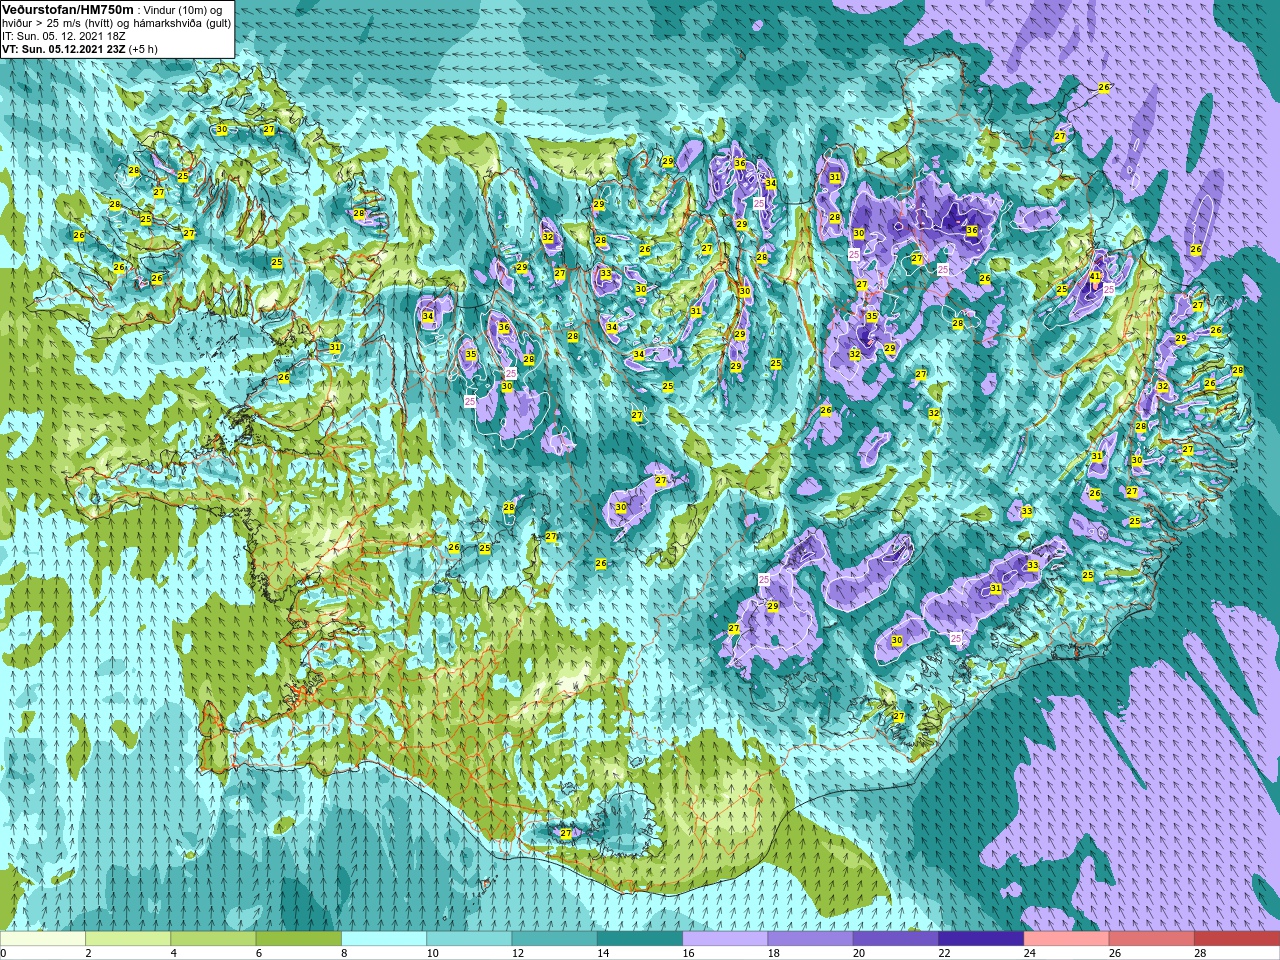The width and height of the screenshot is (1280, 960).
Task: Pick the light pink 24–26 m/s legend swatch
Action: (1066, 939)
